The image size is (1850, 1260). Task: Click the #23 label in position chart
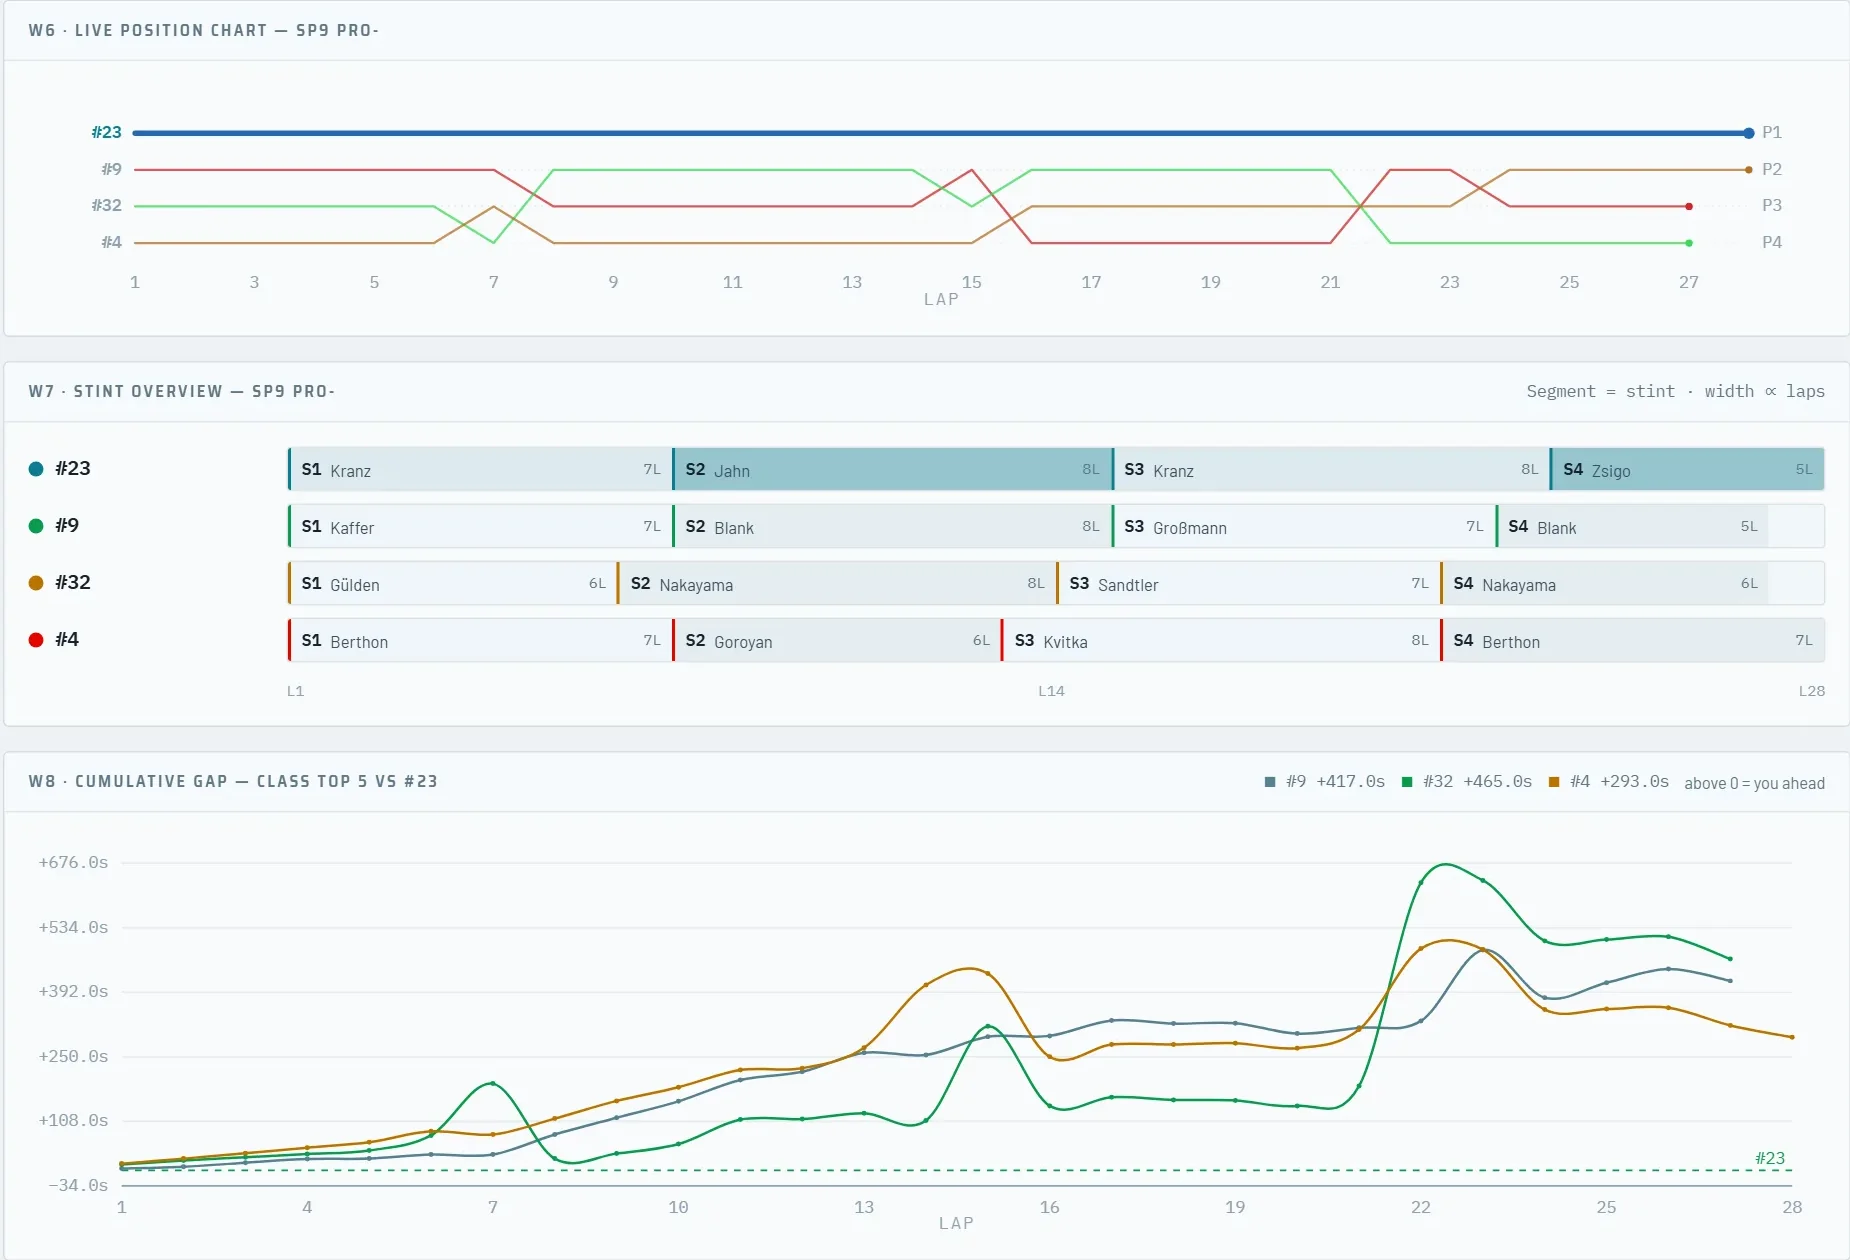tap(106, 133)
